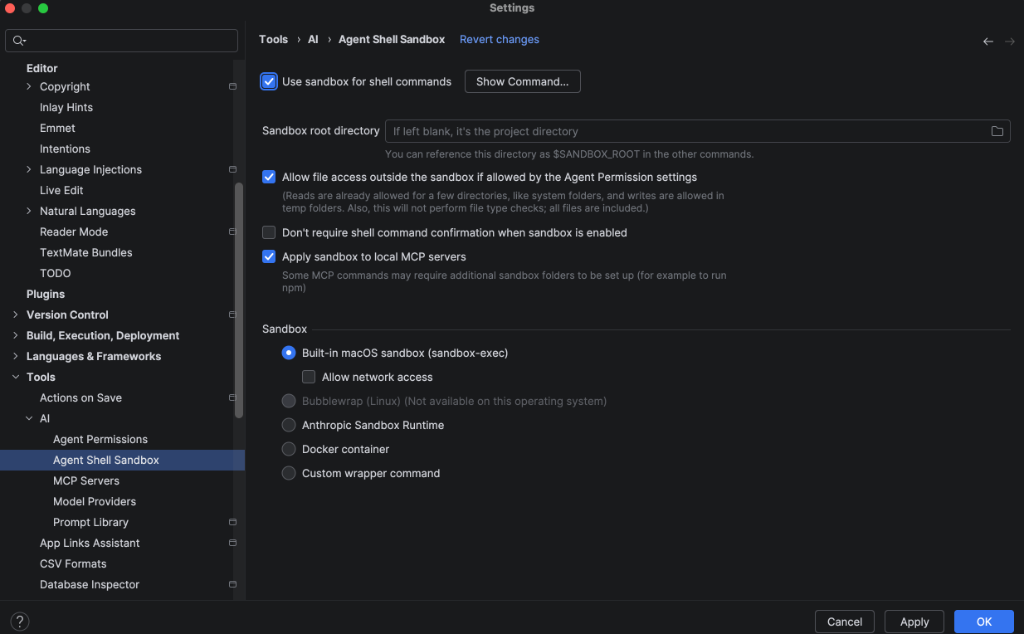
Task: Click the folder browse icon in Sandbox root directory
Action: point(996,131)
